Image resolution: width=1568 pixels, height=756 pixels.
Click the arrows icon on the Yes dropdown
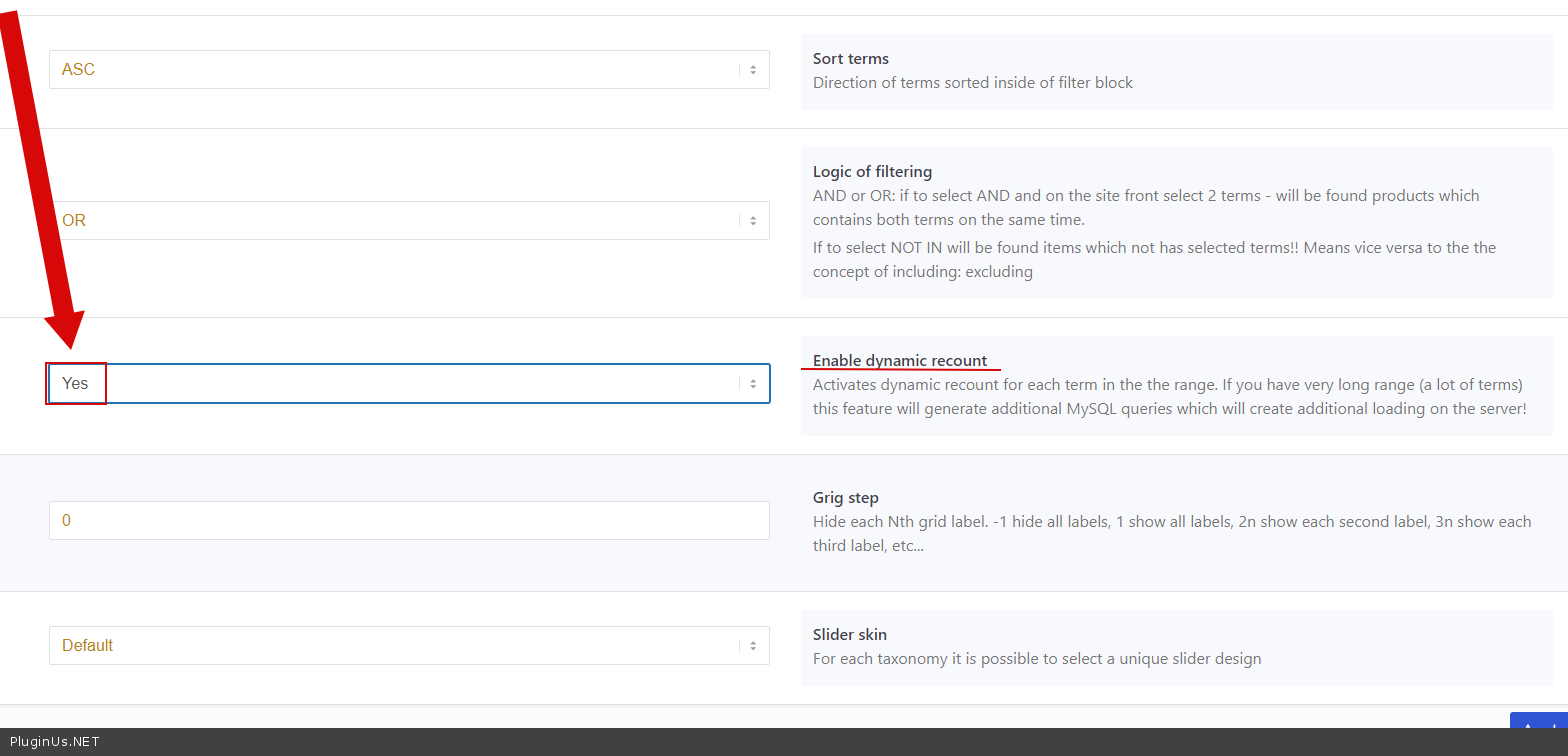[753, 384]
